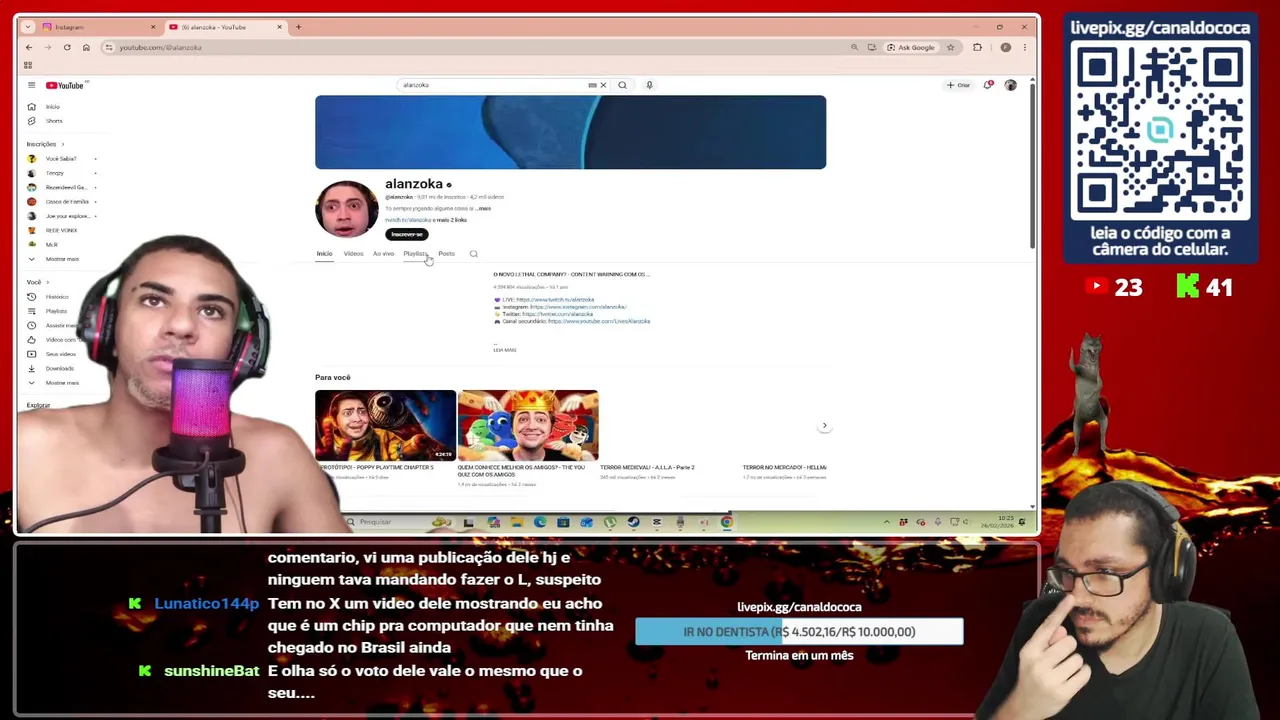Viewport: 1280px width, 720px height.
Task: Click the Criar button
Action: point(958,85)
